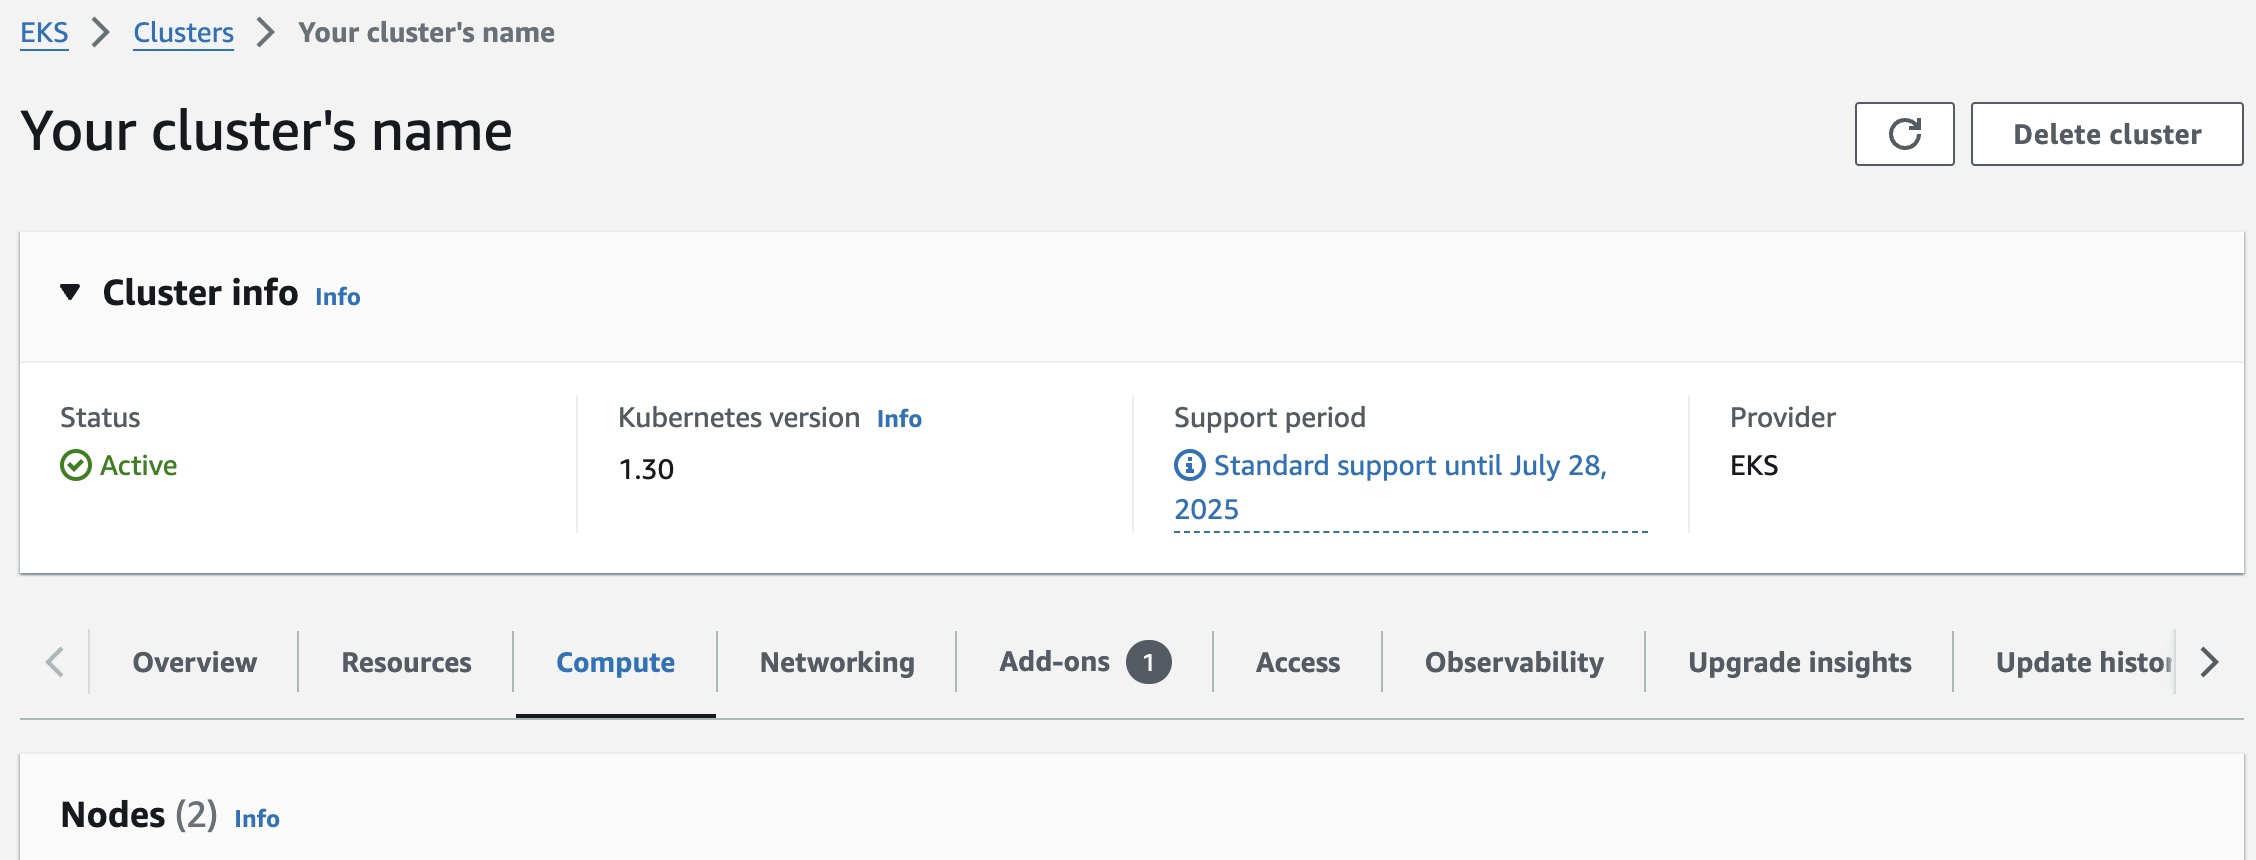Screen dimensions: 2256x860
Task: Click the info icon next to Kubernetes version
Action: pyautogui.click(x=898, y=419)
